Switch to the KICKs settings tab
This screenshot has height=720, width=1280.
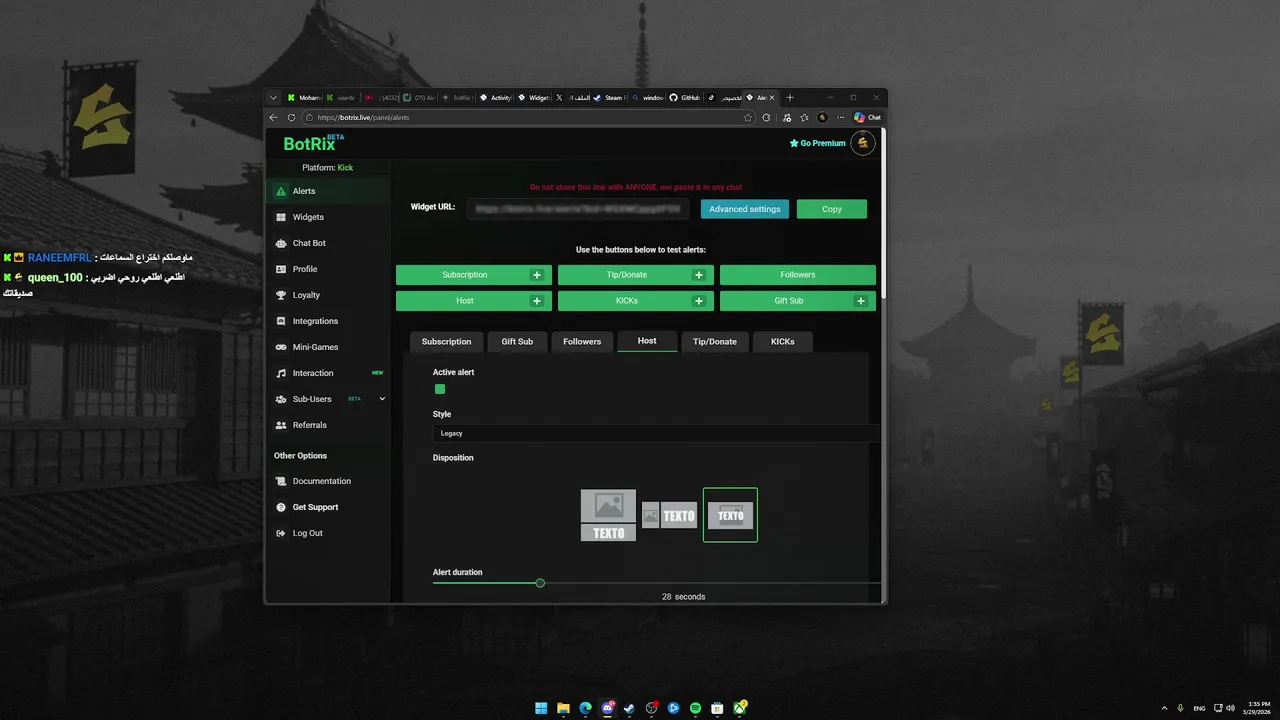pos(783,342)
